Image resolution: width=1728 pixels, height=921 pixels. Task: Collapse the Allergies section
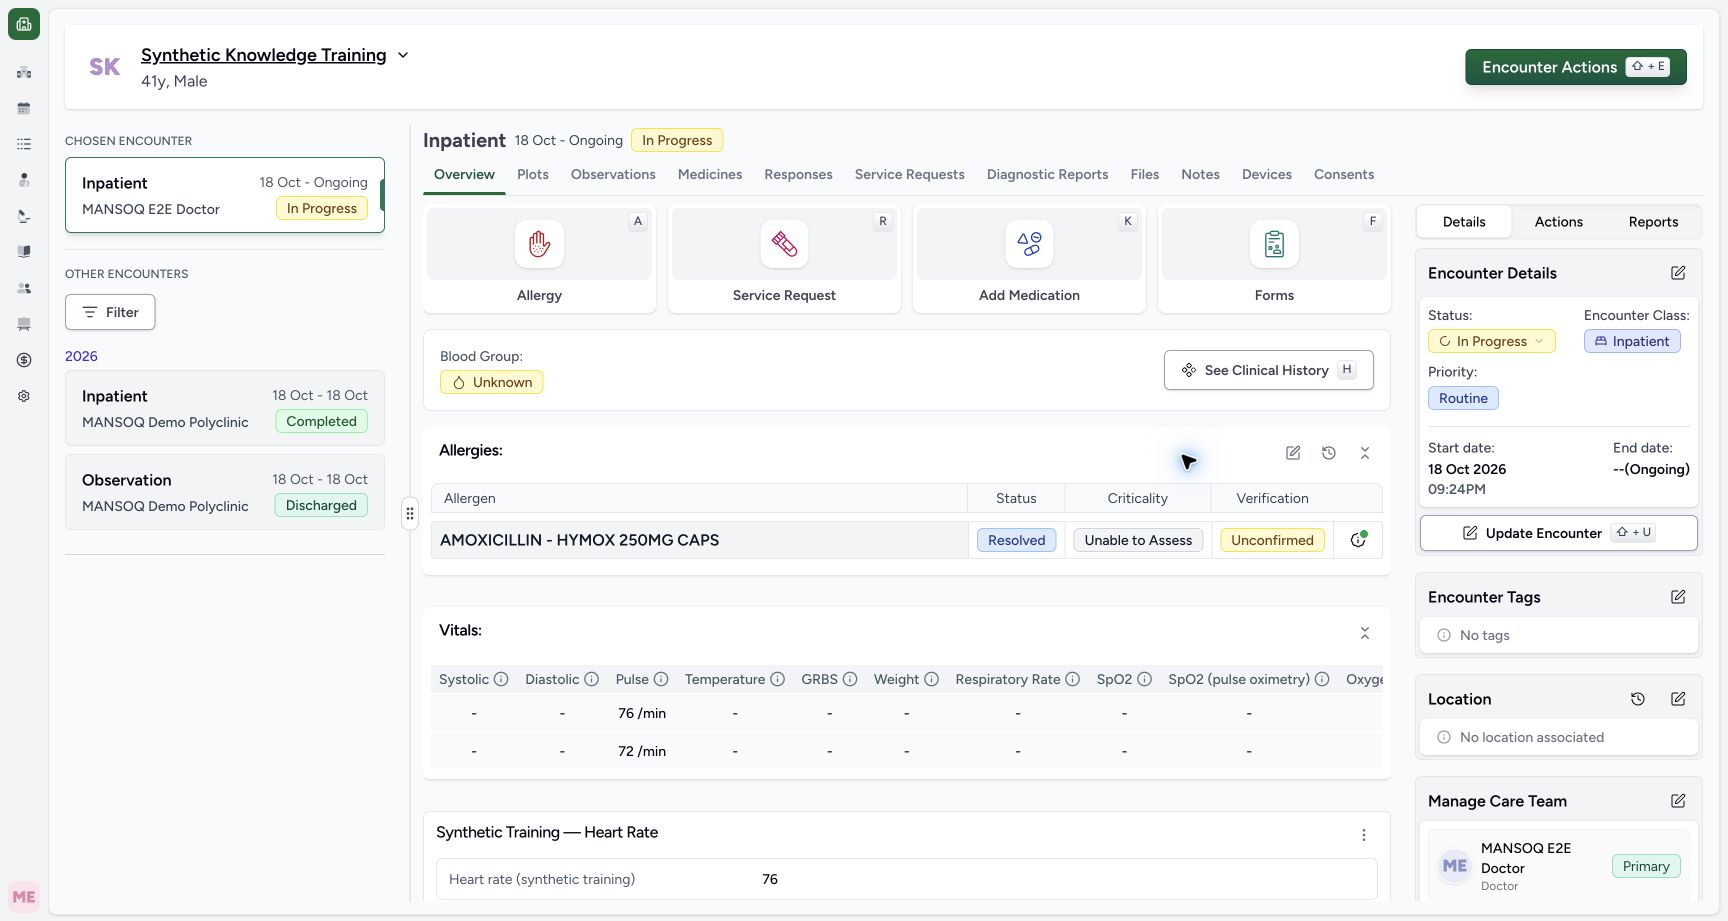pos(1365,453)
